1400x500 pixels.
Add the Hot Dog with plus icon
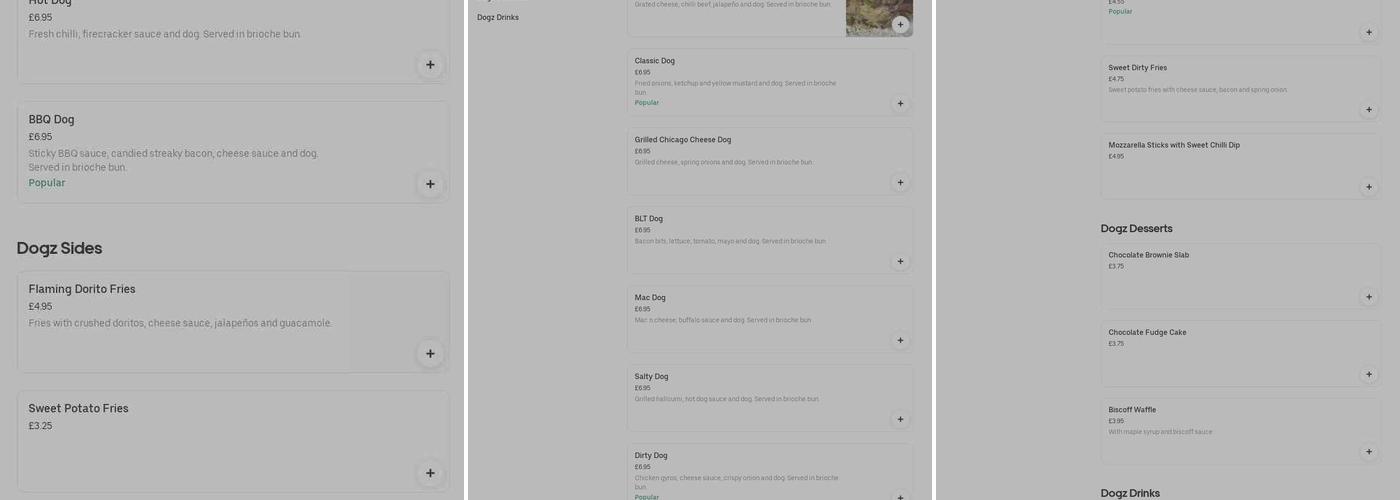[430, 65]
